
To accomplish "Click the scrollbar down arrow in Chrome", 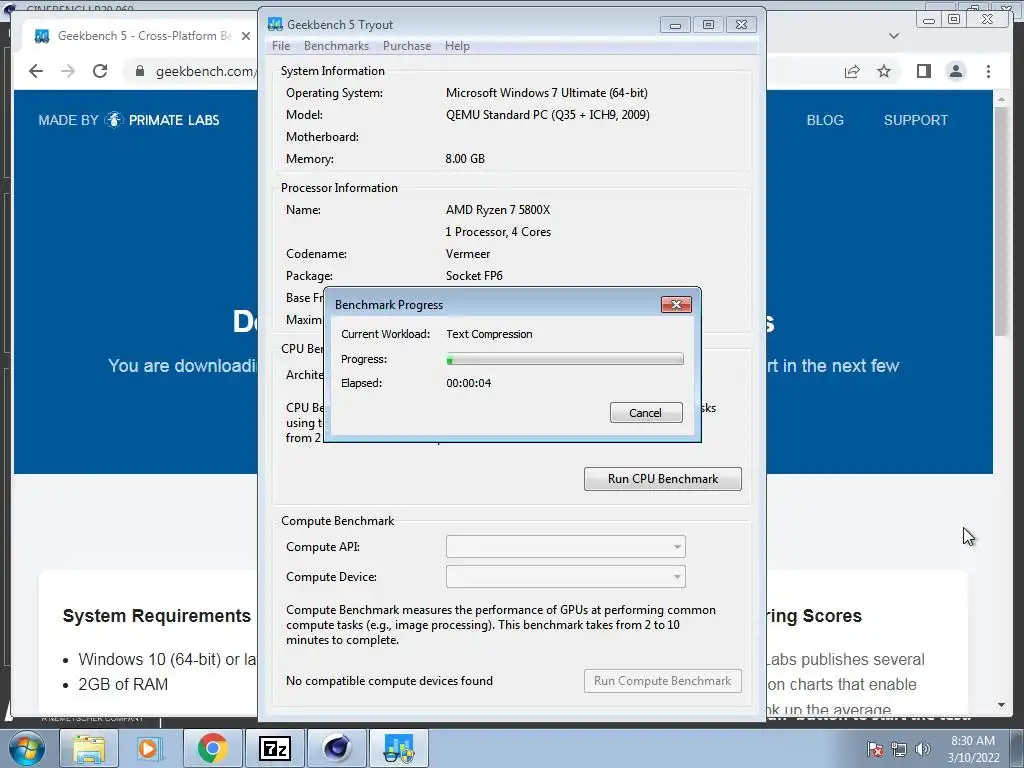I will tap(1001, 705).
